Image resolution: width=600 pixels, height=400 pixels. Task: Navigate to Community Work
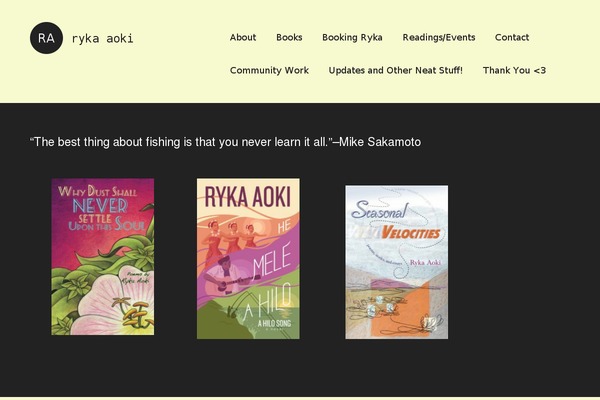pos(269,70)
